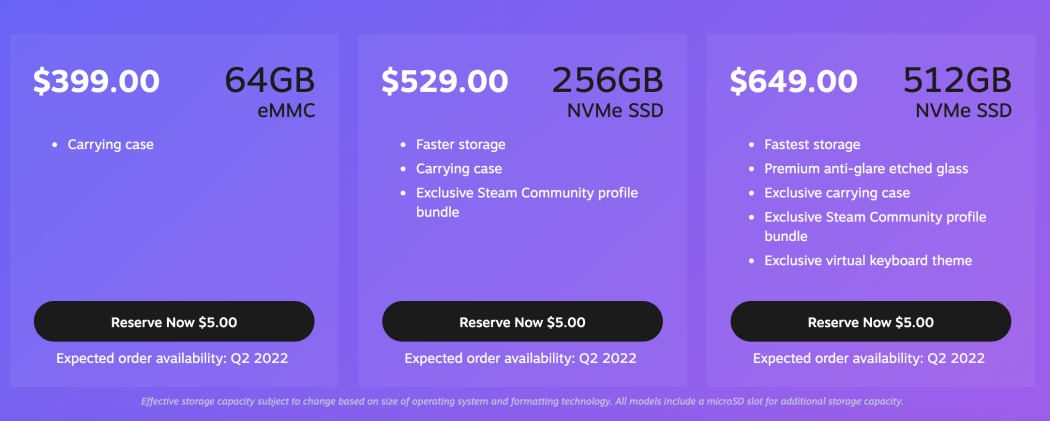
Task: Click Exclusive Steam Community bundle in the $529 card
Action: coord(526,202)
